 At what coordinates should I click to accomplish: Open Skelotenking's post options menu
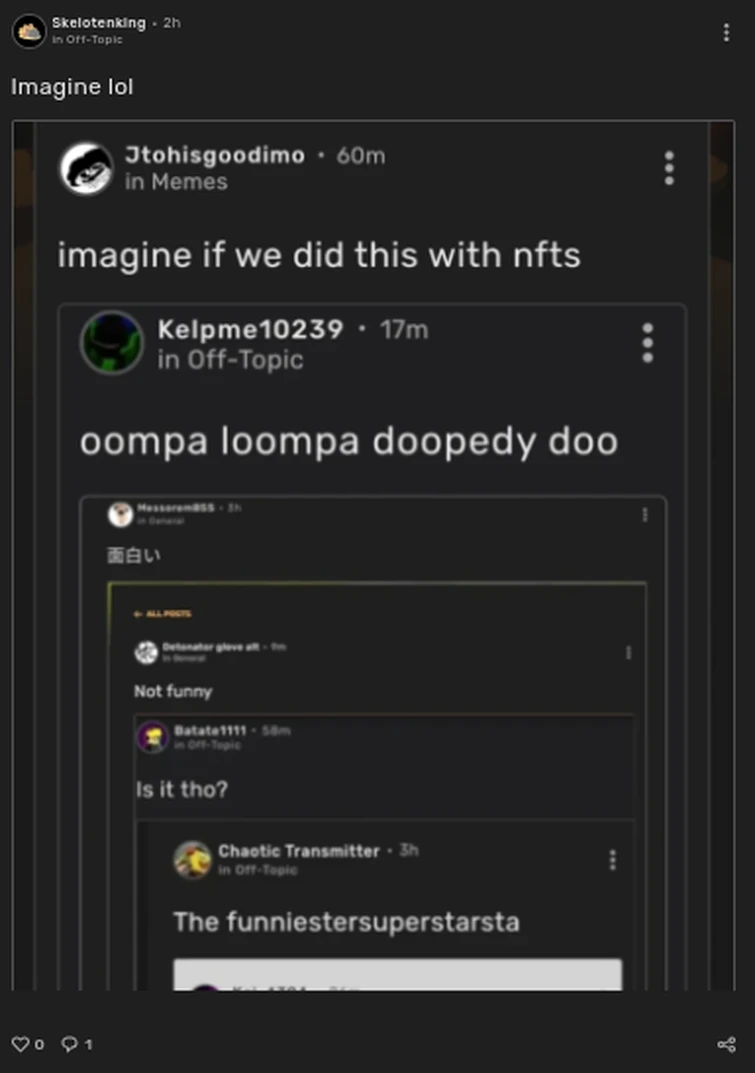pyautogui.click(x=726, y=32)
